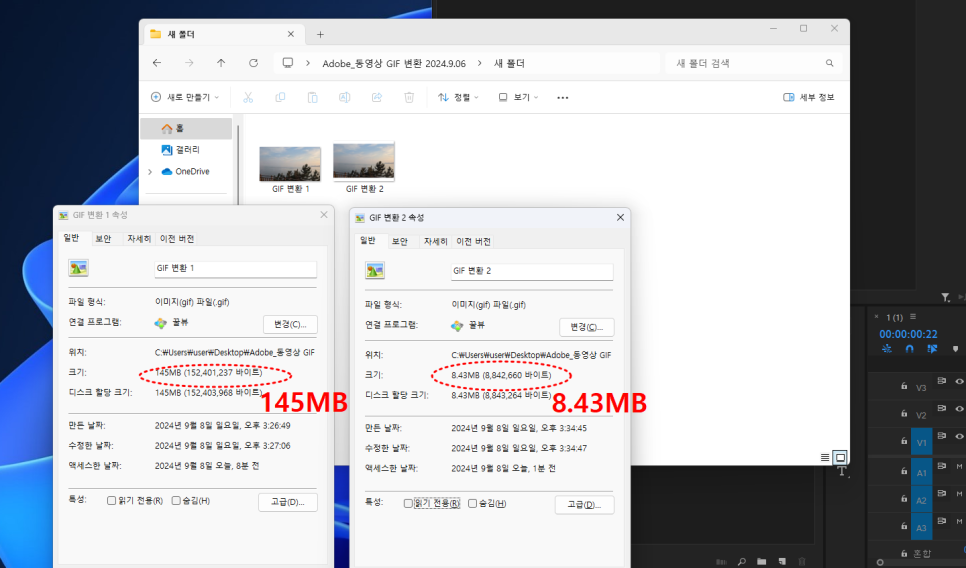The height and width of the screenshot is (568, 966).
Task: Open the sequence 1 (1) panel menu
Action: click(913, 317)
